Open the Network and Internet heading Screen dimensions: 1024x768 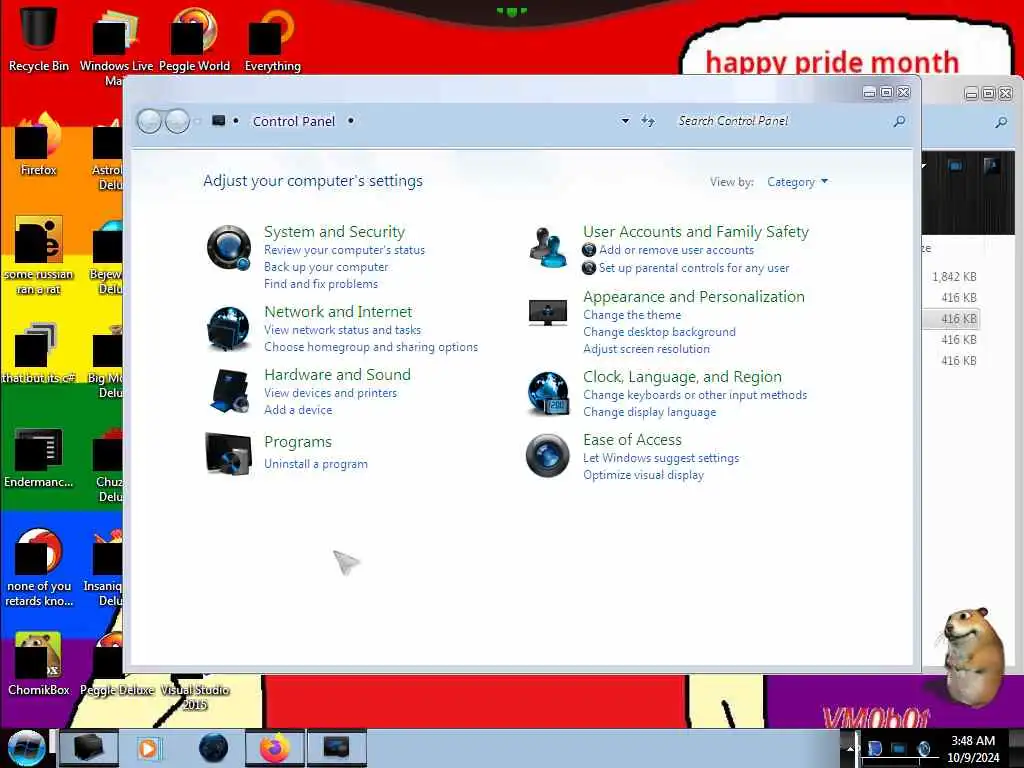338,312
